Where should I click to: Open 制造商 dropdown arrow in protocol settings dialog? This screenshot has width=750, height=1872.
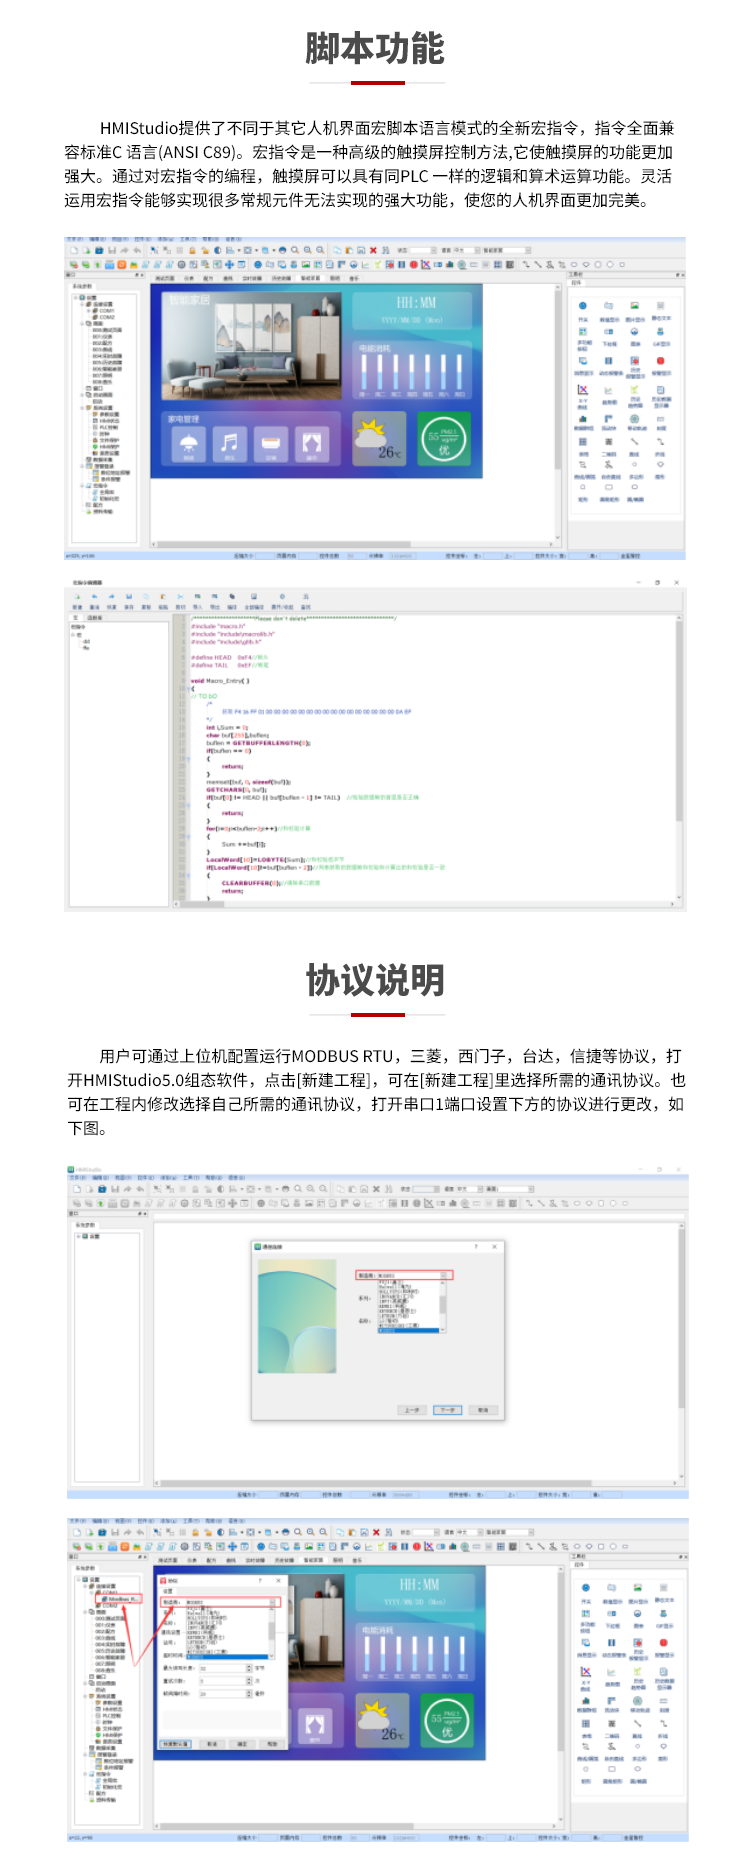[270, 1601]
